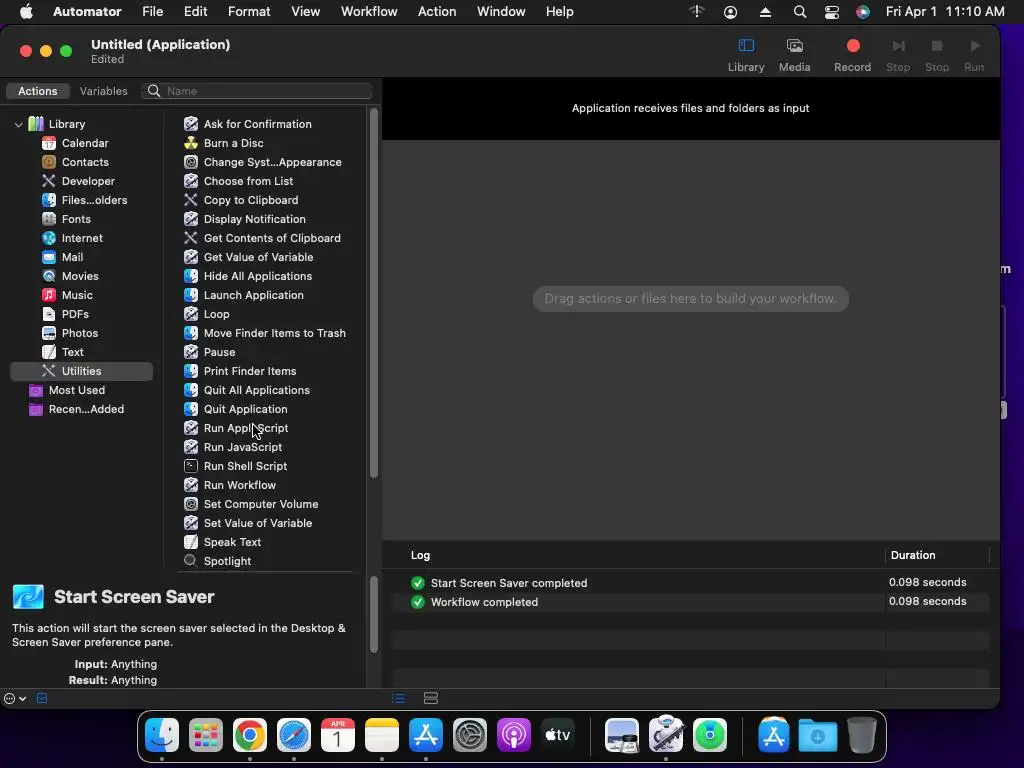Screen dimensions: 1024x768
Task: Open the Action menu in the menu bar
Action: click(437, 12)
